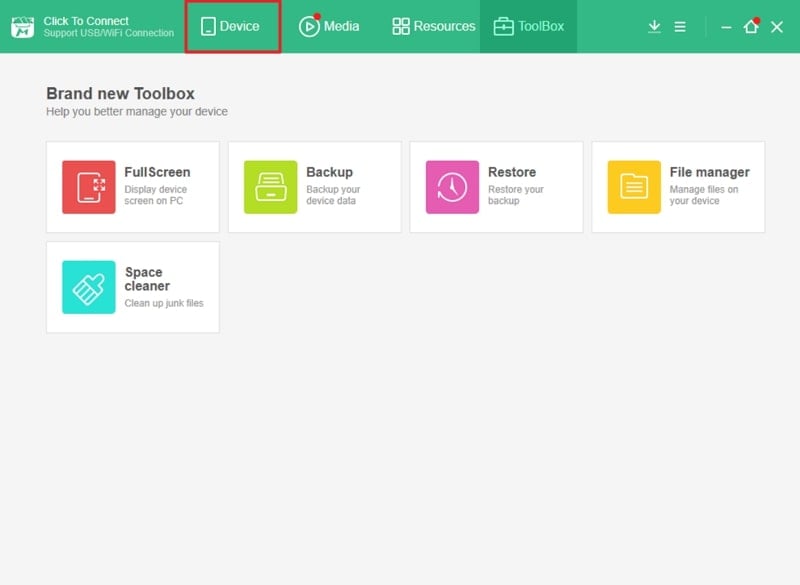This screenshot has height=585, width=800.
Task: Click 'Clean up junk files' description
Action: [164, 303]
